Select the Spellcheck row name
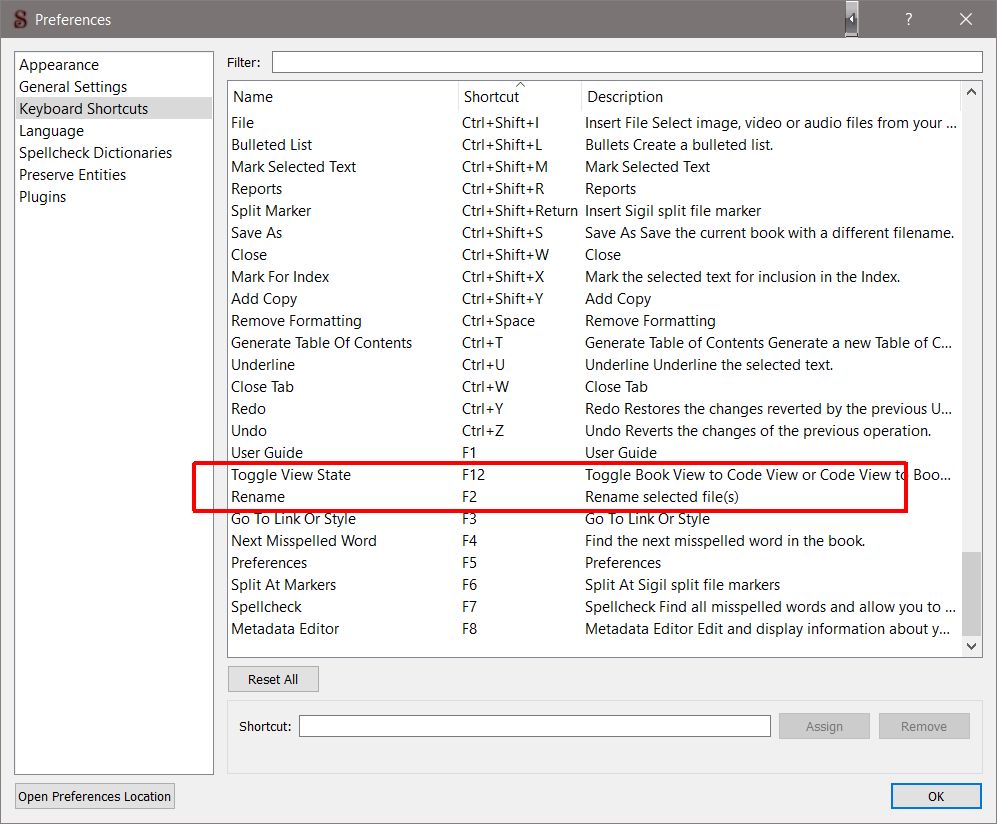997x824 pixels. point(266,607)
